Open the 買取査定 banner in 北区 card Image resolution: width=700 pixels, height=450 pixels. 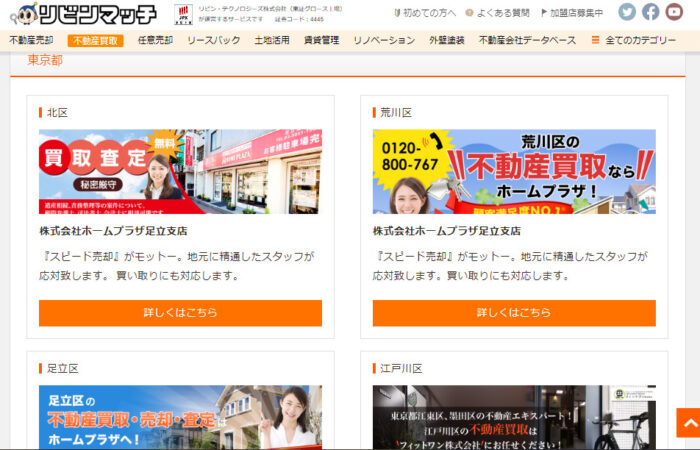[180, 171]
